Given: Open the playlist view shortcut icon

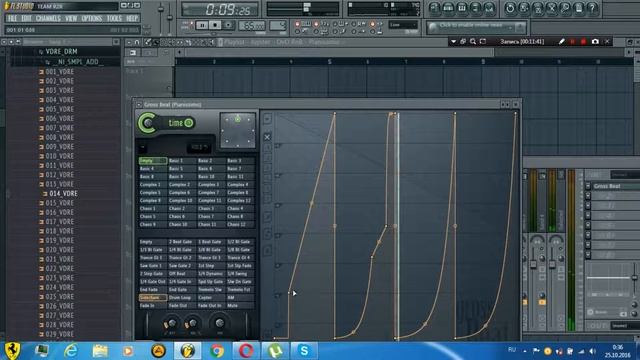Looking at the screenshot, I should (434, 8).
